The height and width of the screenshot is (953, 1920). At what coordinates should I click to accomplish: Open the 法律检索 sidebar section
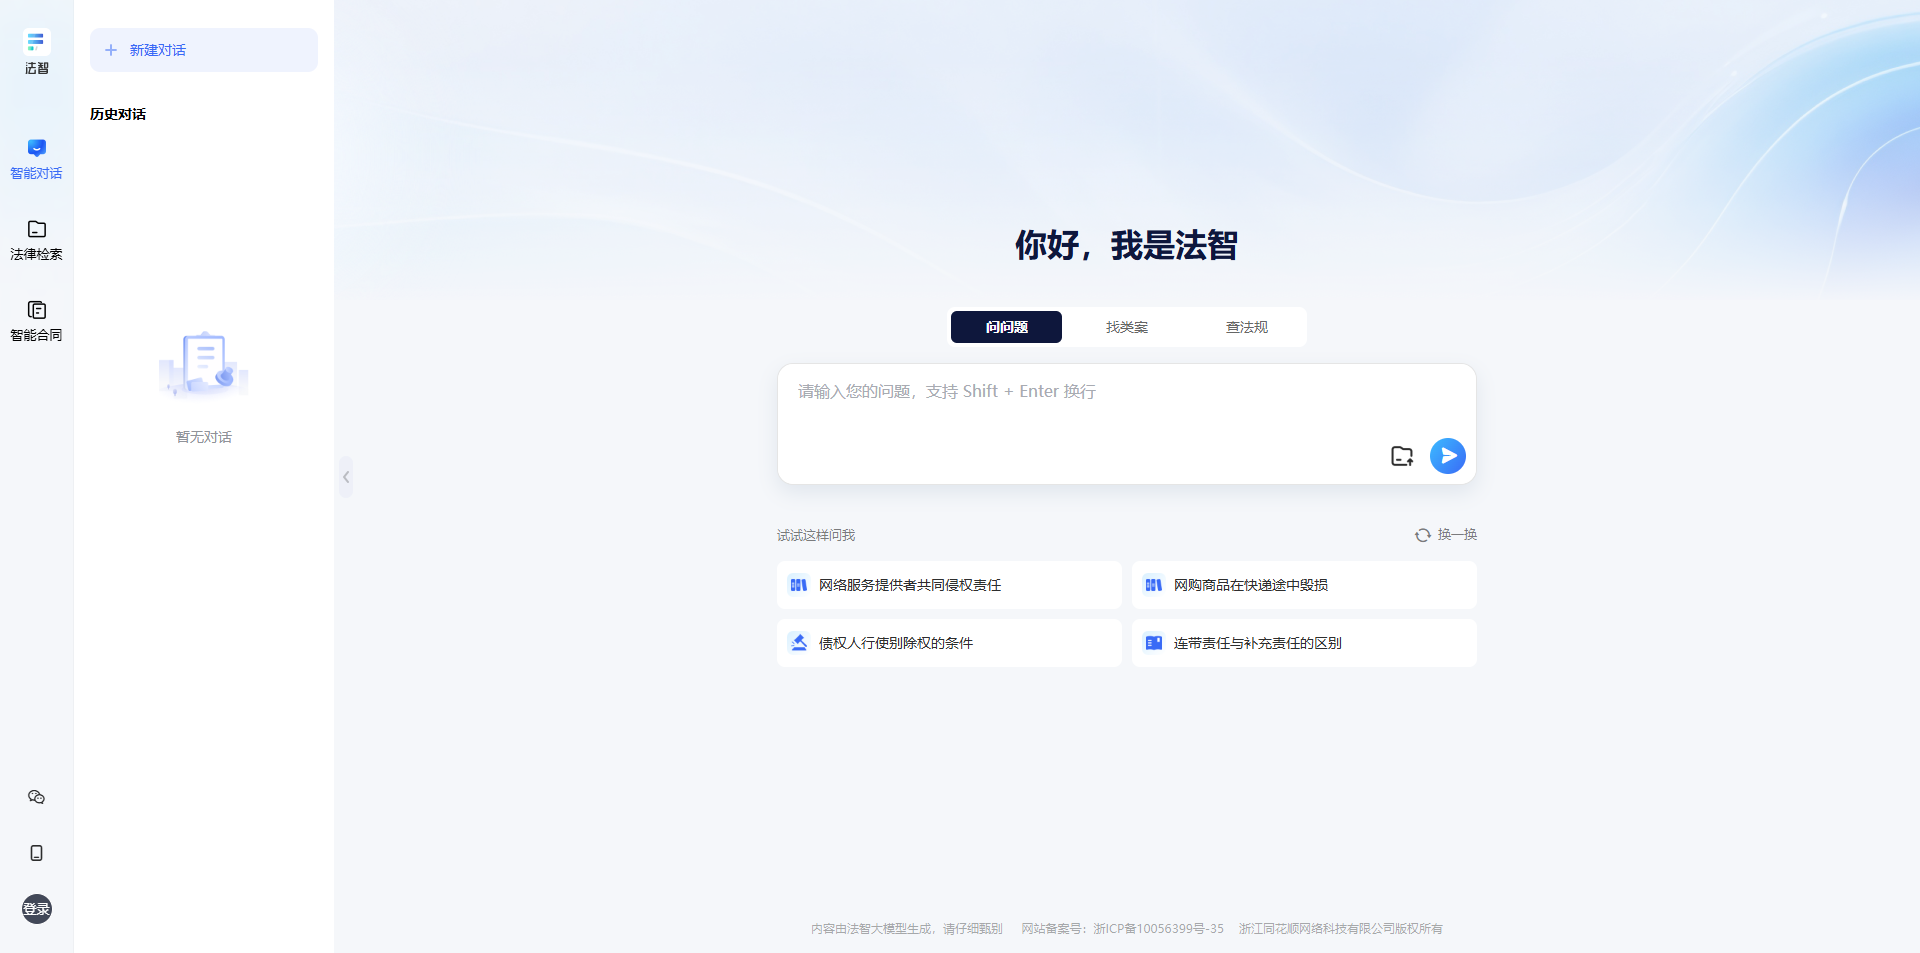coord(36,240)
